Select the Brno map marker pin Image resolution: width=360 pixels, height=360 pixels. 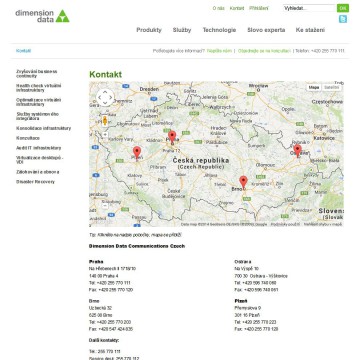pos(244,183)
